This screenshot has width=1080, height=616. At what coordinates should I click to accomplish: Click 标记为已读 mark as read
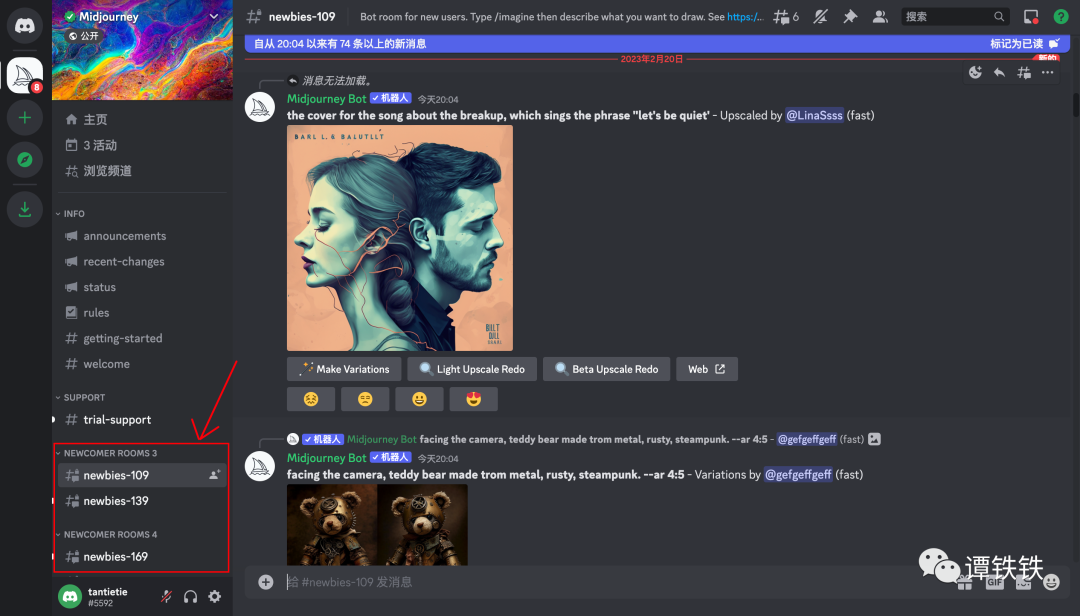[1024, 44]
